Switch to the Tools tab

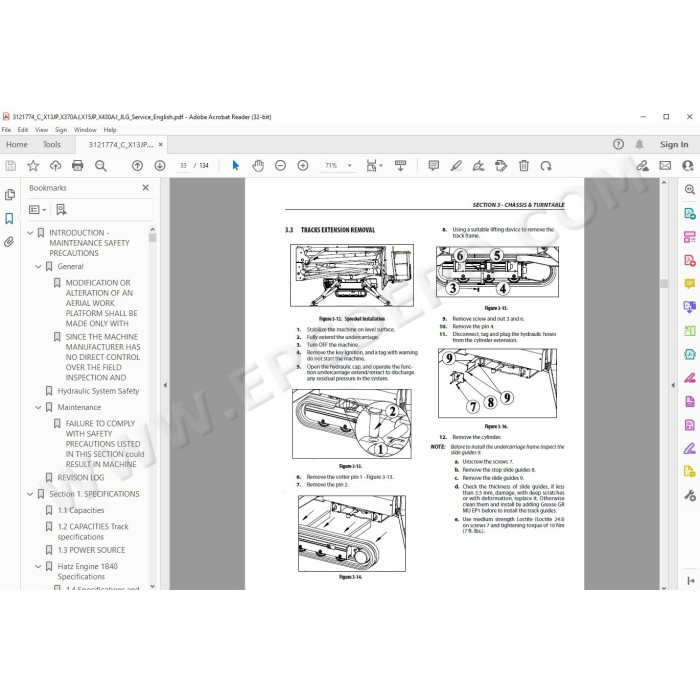point(52,145)
